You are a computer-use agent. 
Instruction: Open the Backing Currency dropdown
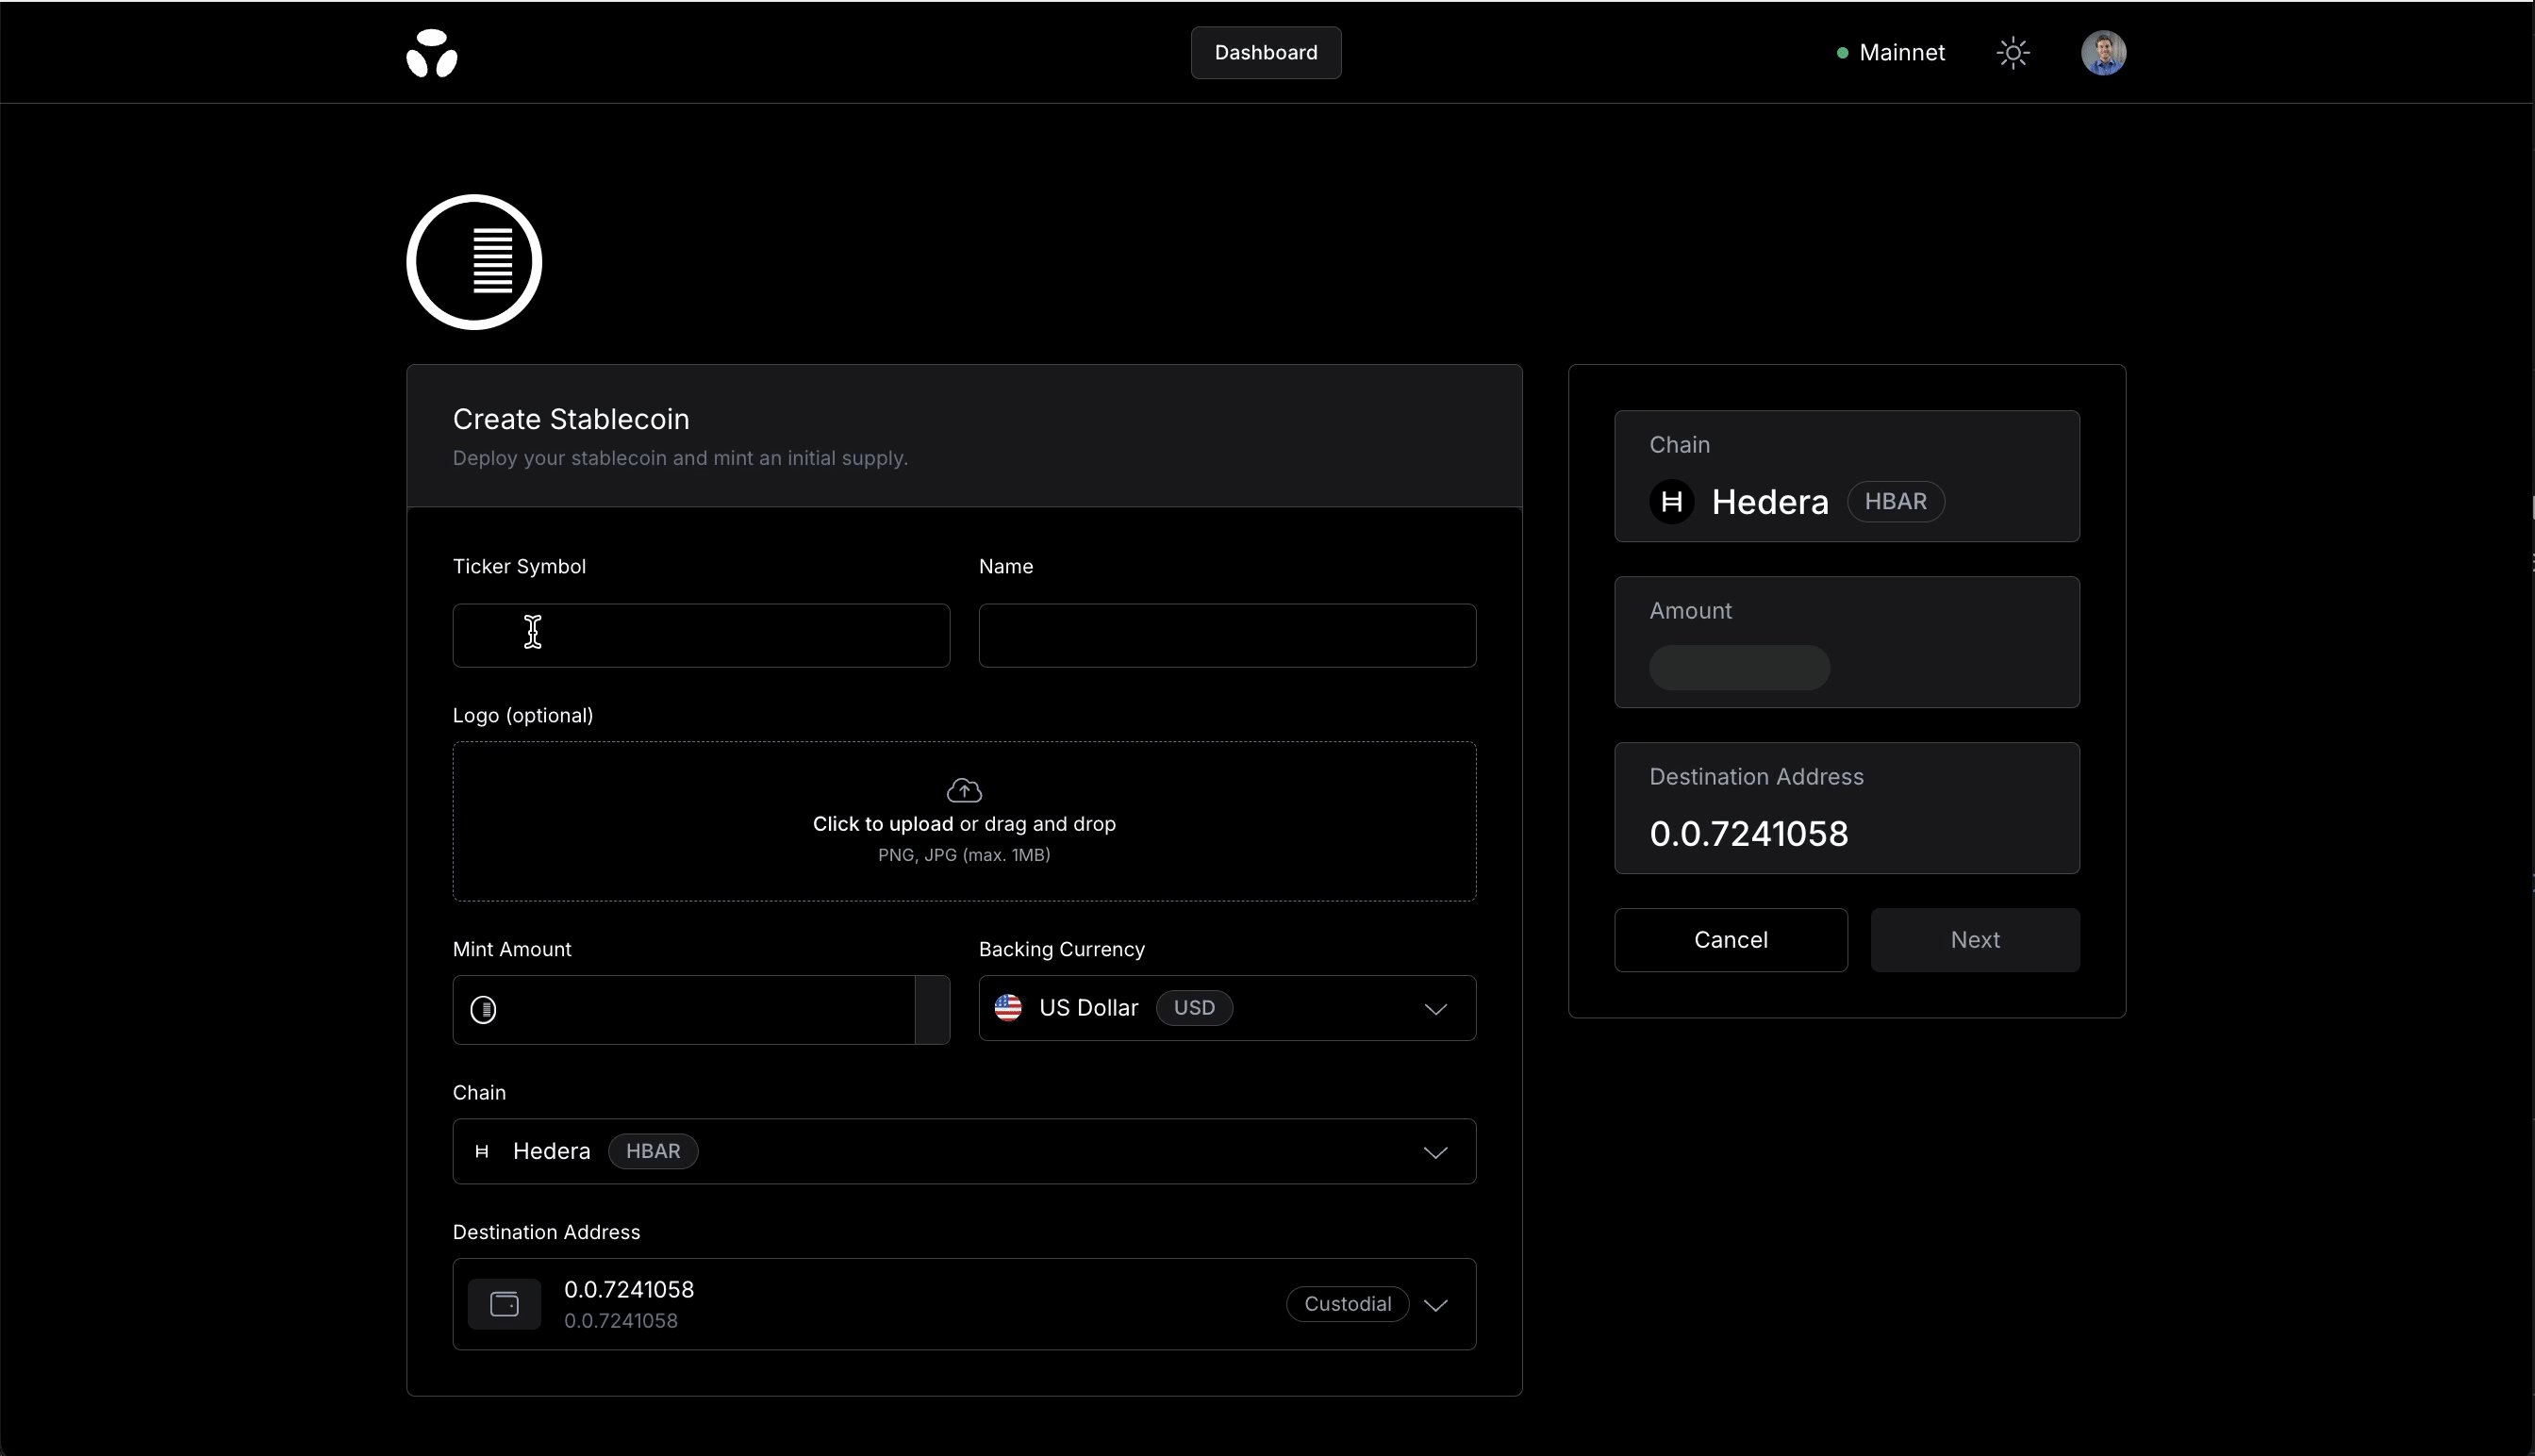pyautogui.click(x=1435, y=1009)
